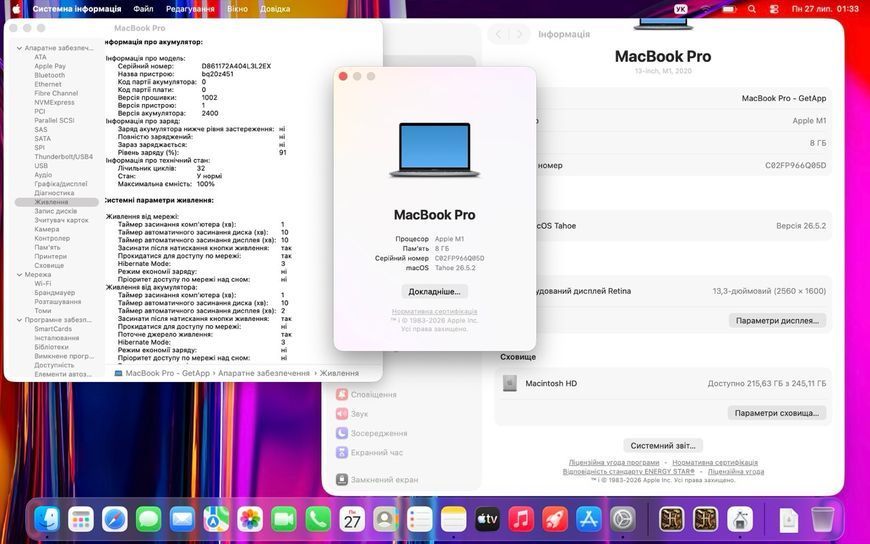Click the battery status icon in menu bar
This screenshot has width=870, height=544.
729,9
